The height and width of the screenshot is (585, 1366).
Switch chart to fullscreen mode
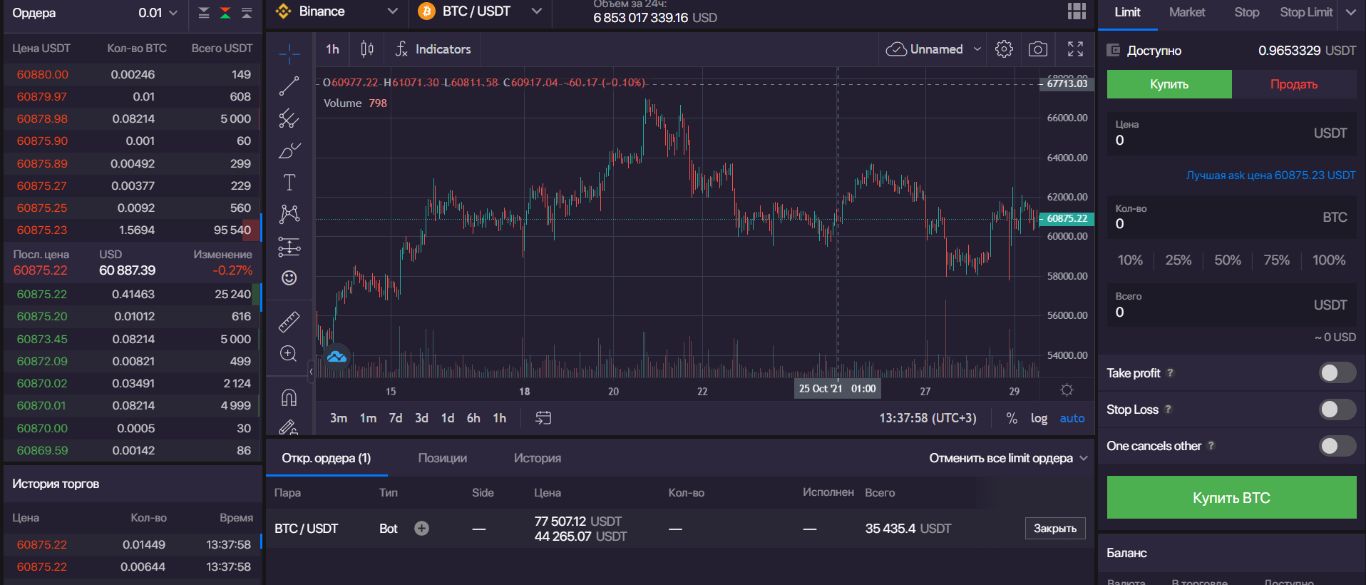[1076, 49]
